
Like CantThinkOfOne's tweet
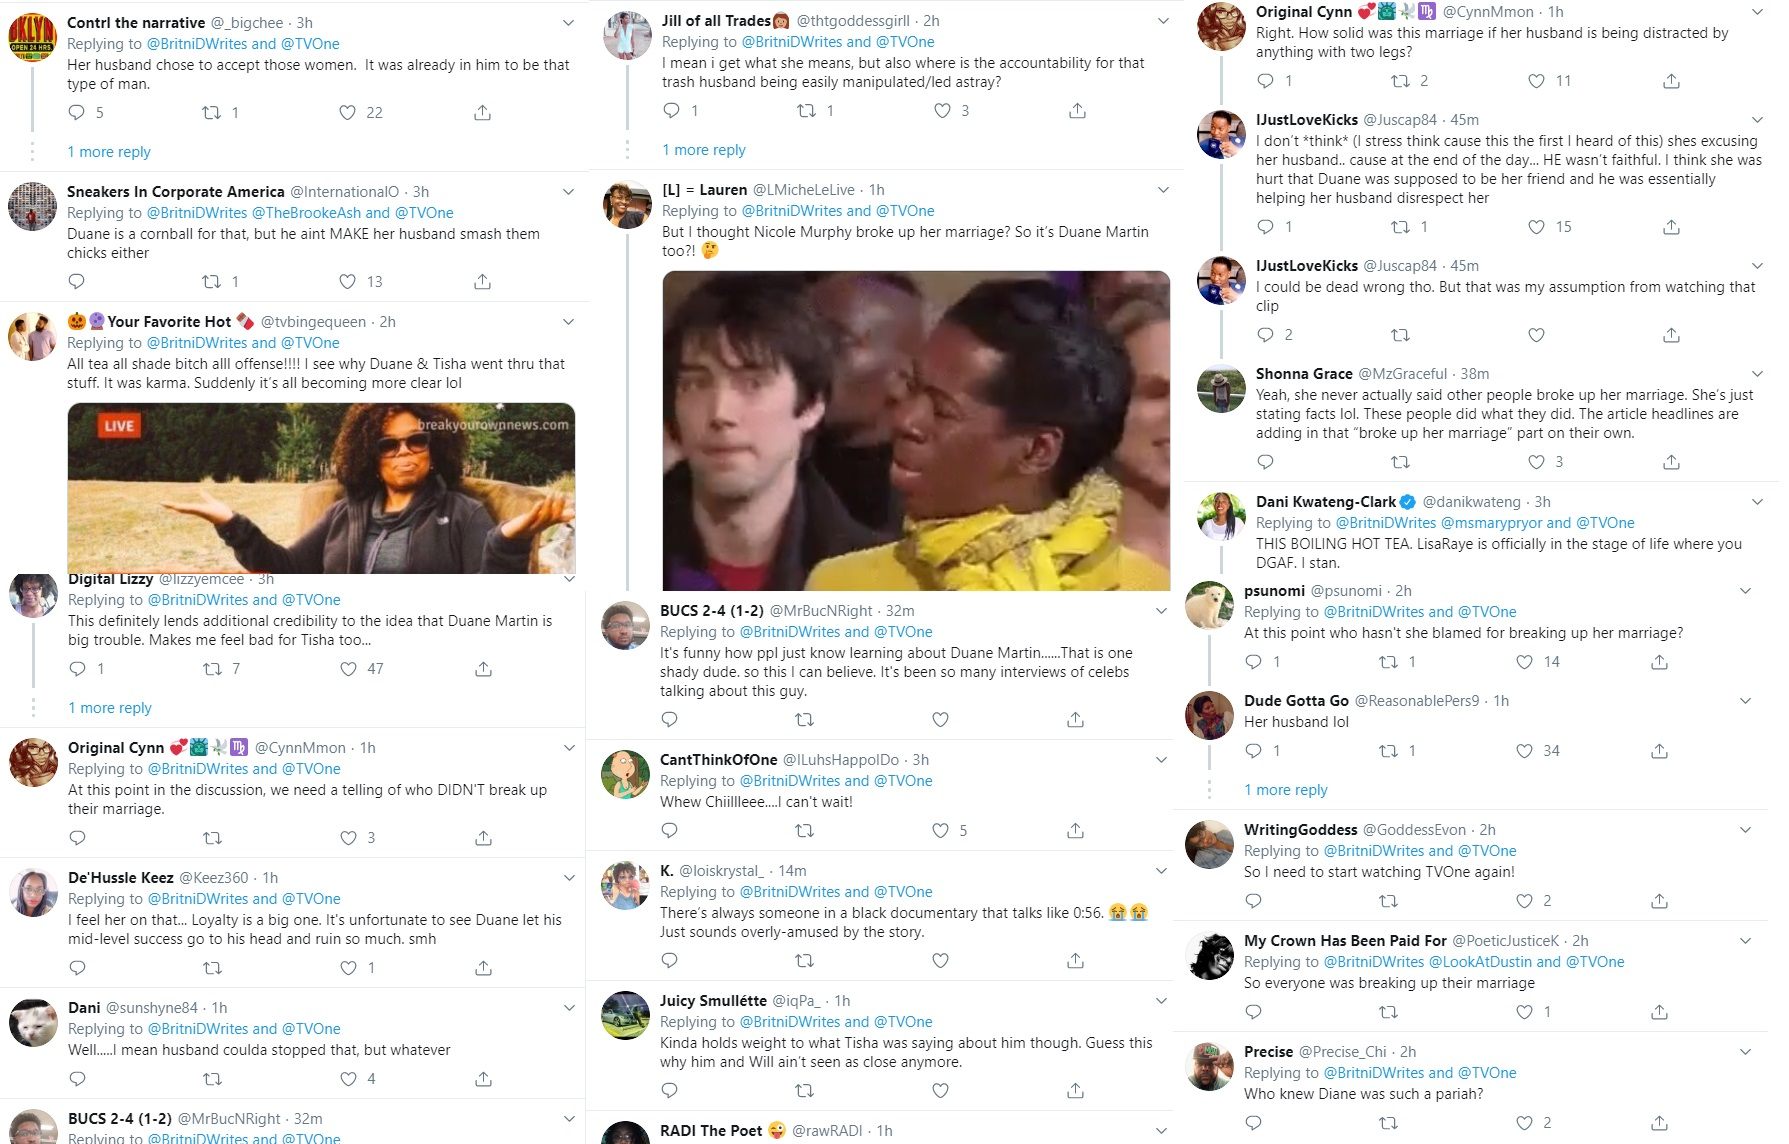pos(940,831)
